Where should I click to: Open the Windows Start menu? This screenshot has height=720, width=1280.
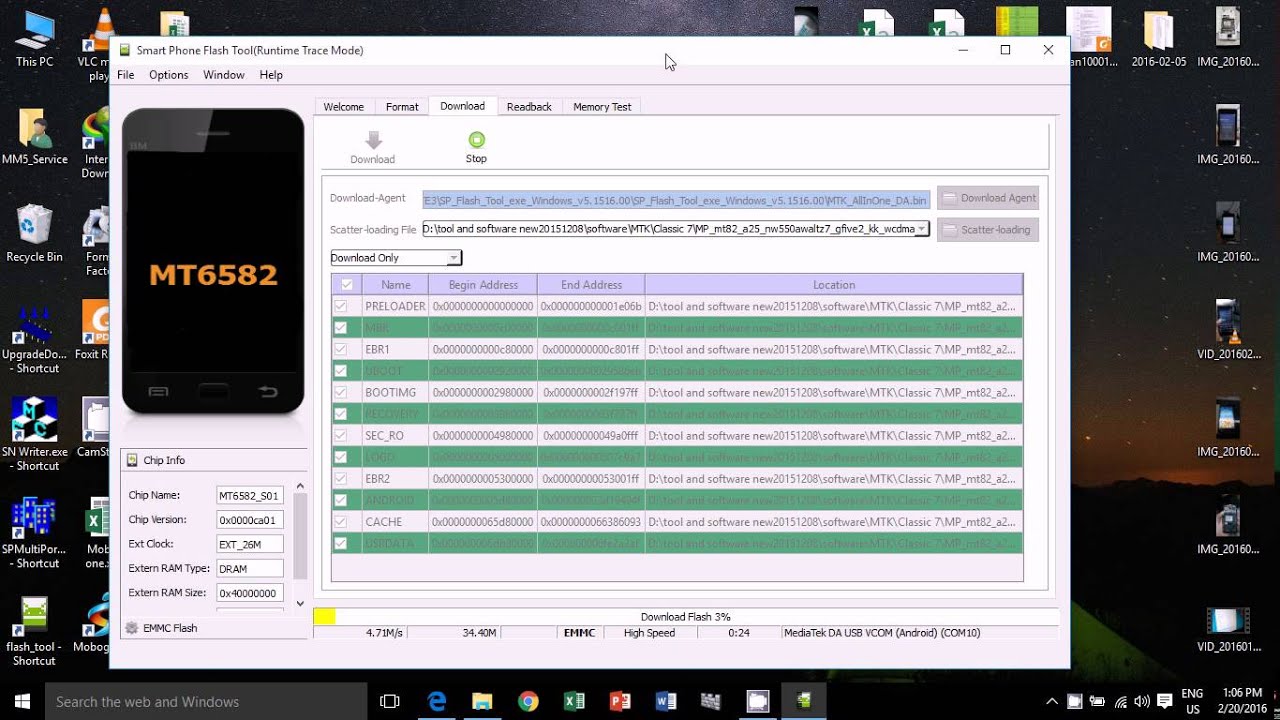[22, 702]
